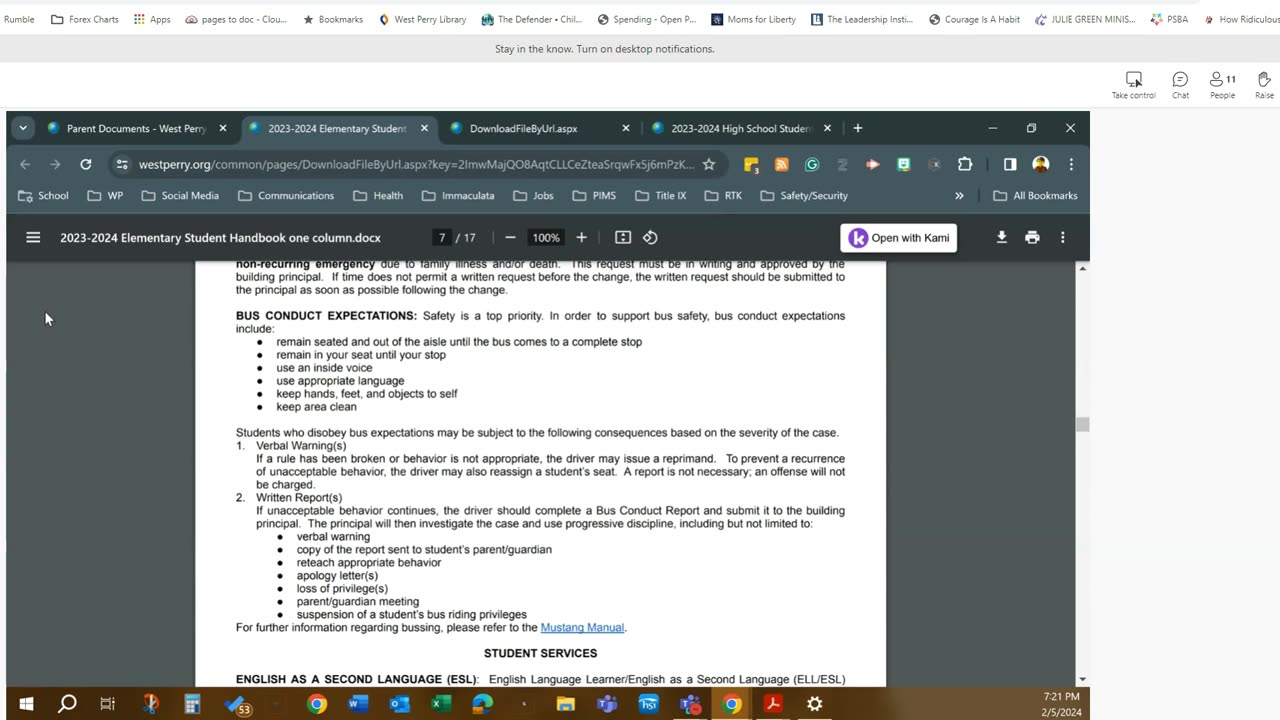
Task: Open the red arrow extension icon
Action: (872, 164)
